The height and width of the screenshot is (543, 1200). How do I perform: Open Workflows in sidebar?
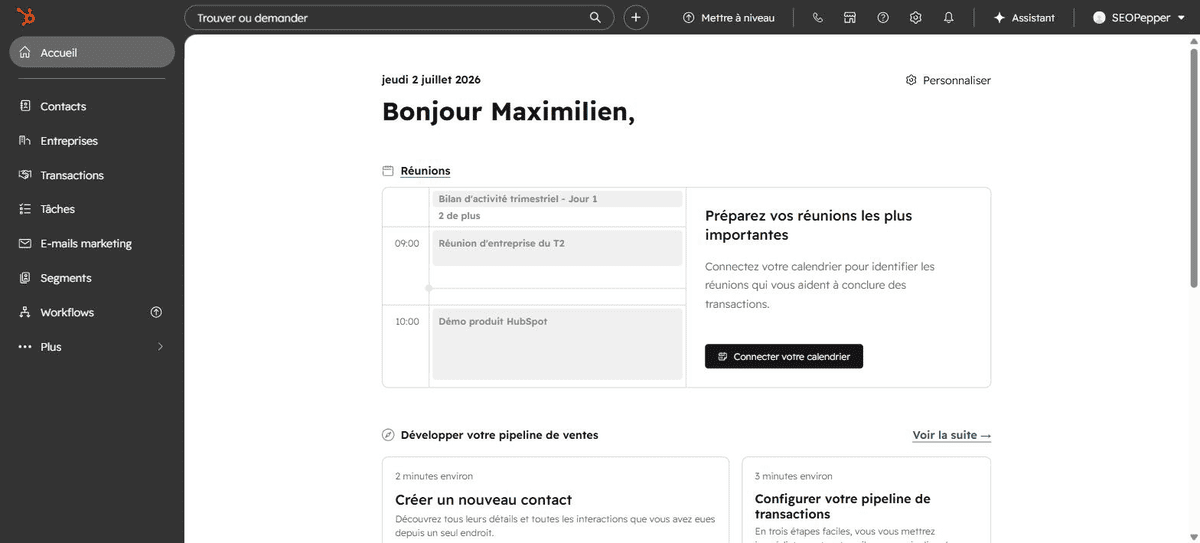[92, 312]
